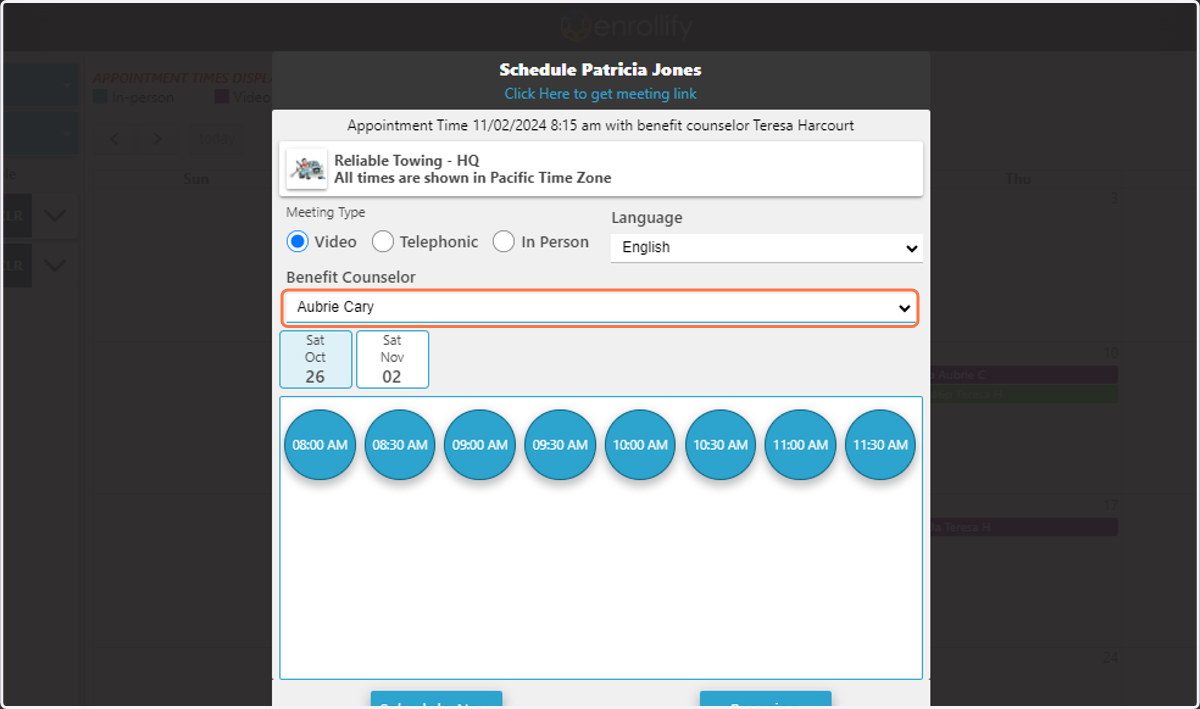
Task: Click the today button in the background calendar
Action: tap(217, 139)
